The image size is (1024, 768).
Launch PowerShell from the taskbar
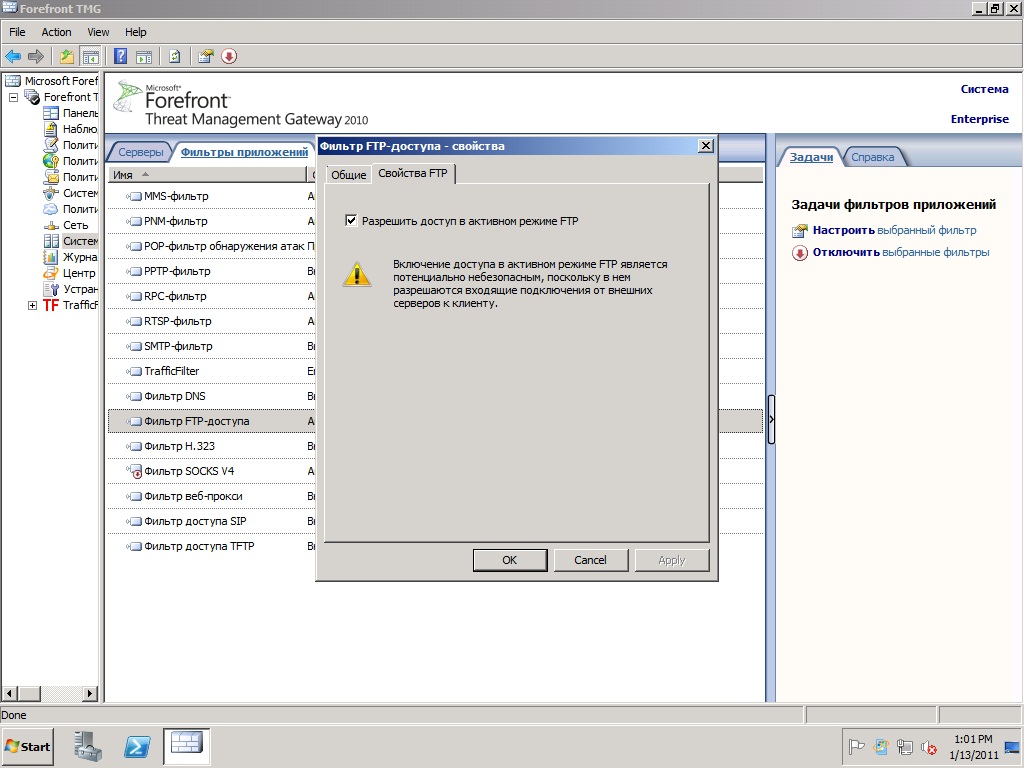(137, 746)
